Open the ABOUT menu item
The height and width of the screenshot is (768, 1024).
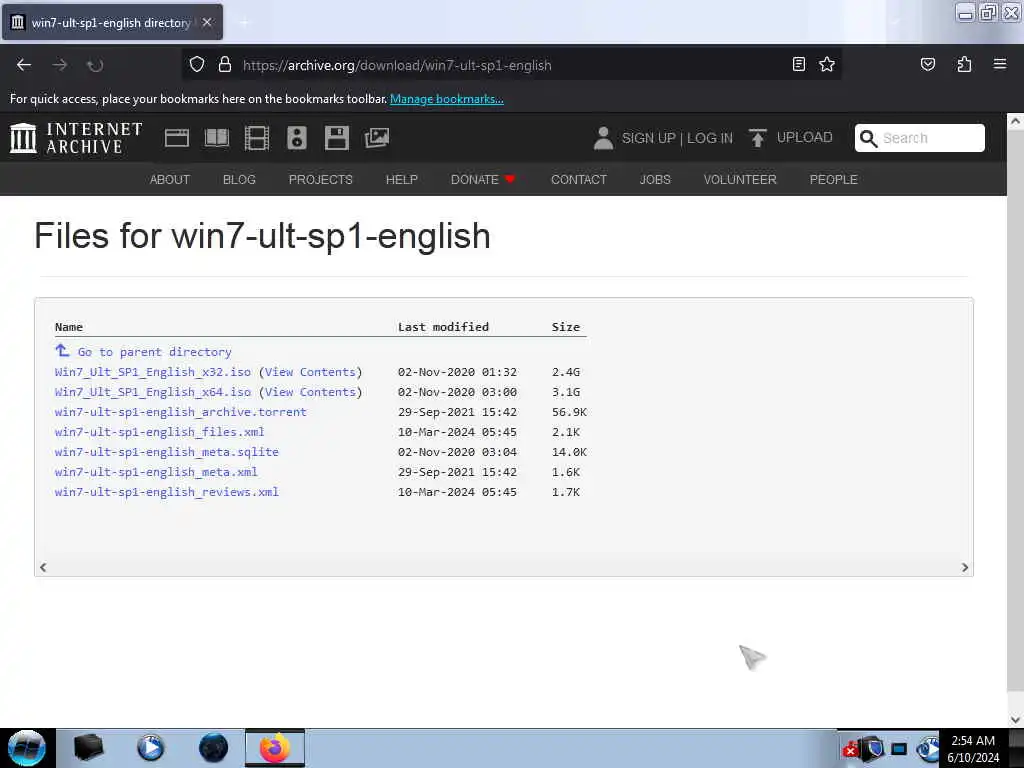point(170,180)
